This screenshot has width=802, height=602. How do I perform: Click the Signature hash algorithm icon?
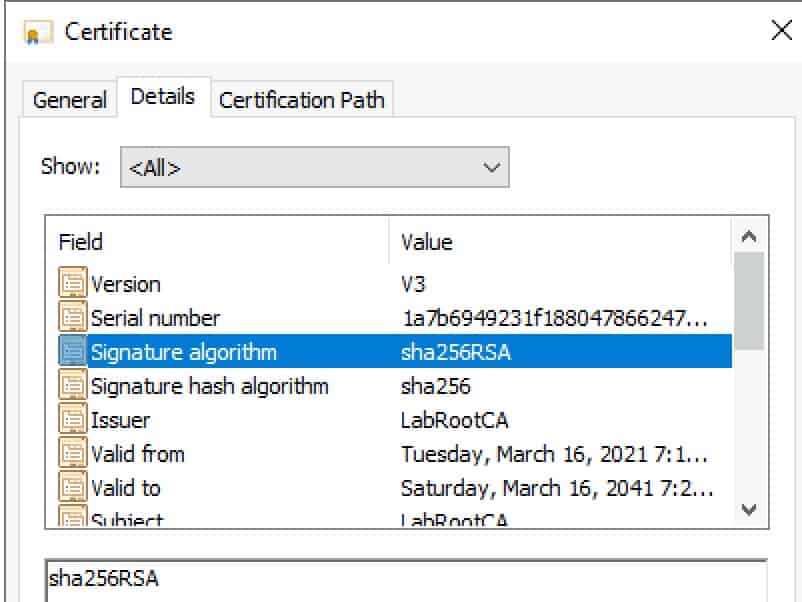(73, 386)
